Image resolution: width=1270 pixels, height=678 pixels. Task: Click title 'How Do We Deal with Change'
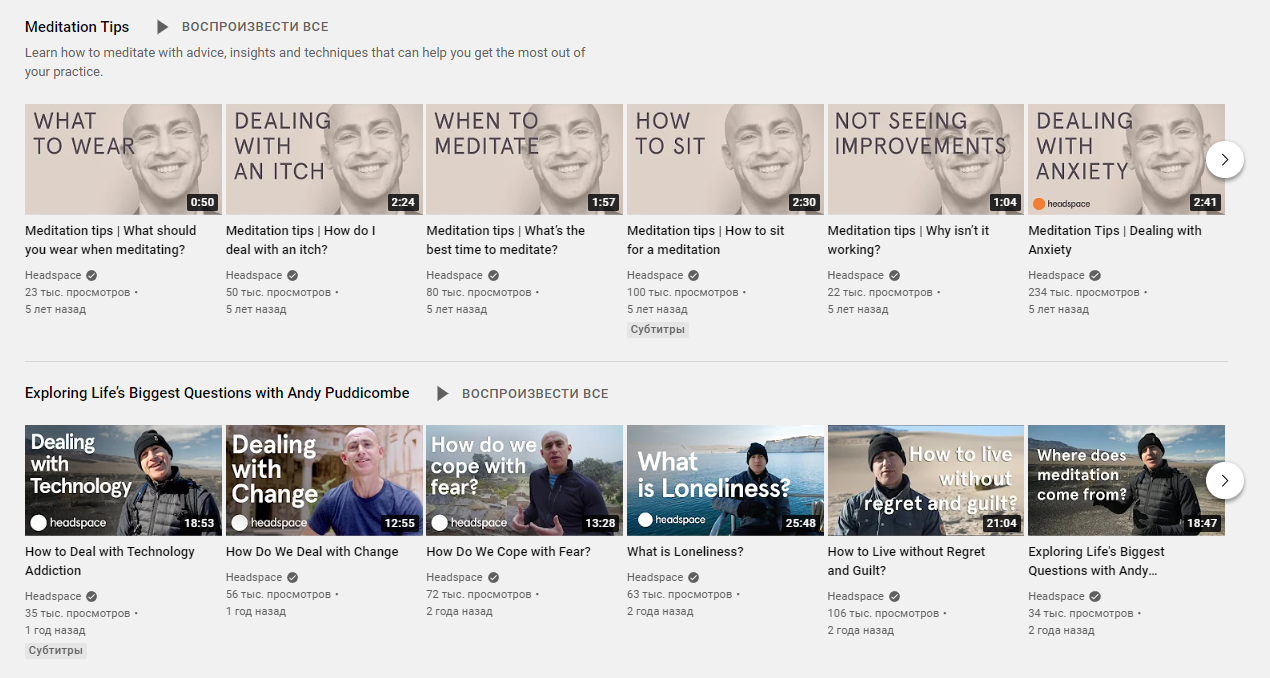click(x=312, y=552)
